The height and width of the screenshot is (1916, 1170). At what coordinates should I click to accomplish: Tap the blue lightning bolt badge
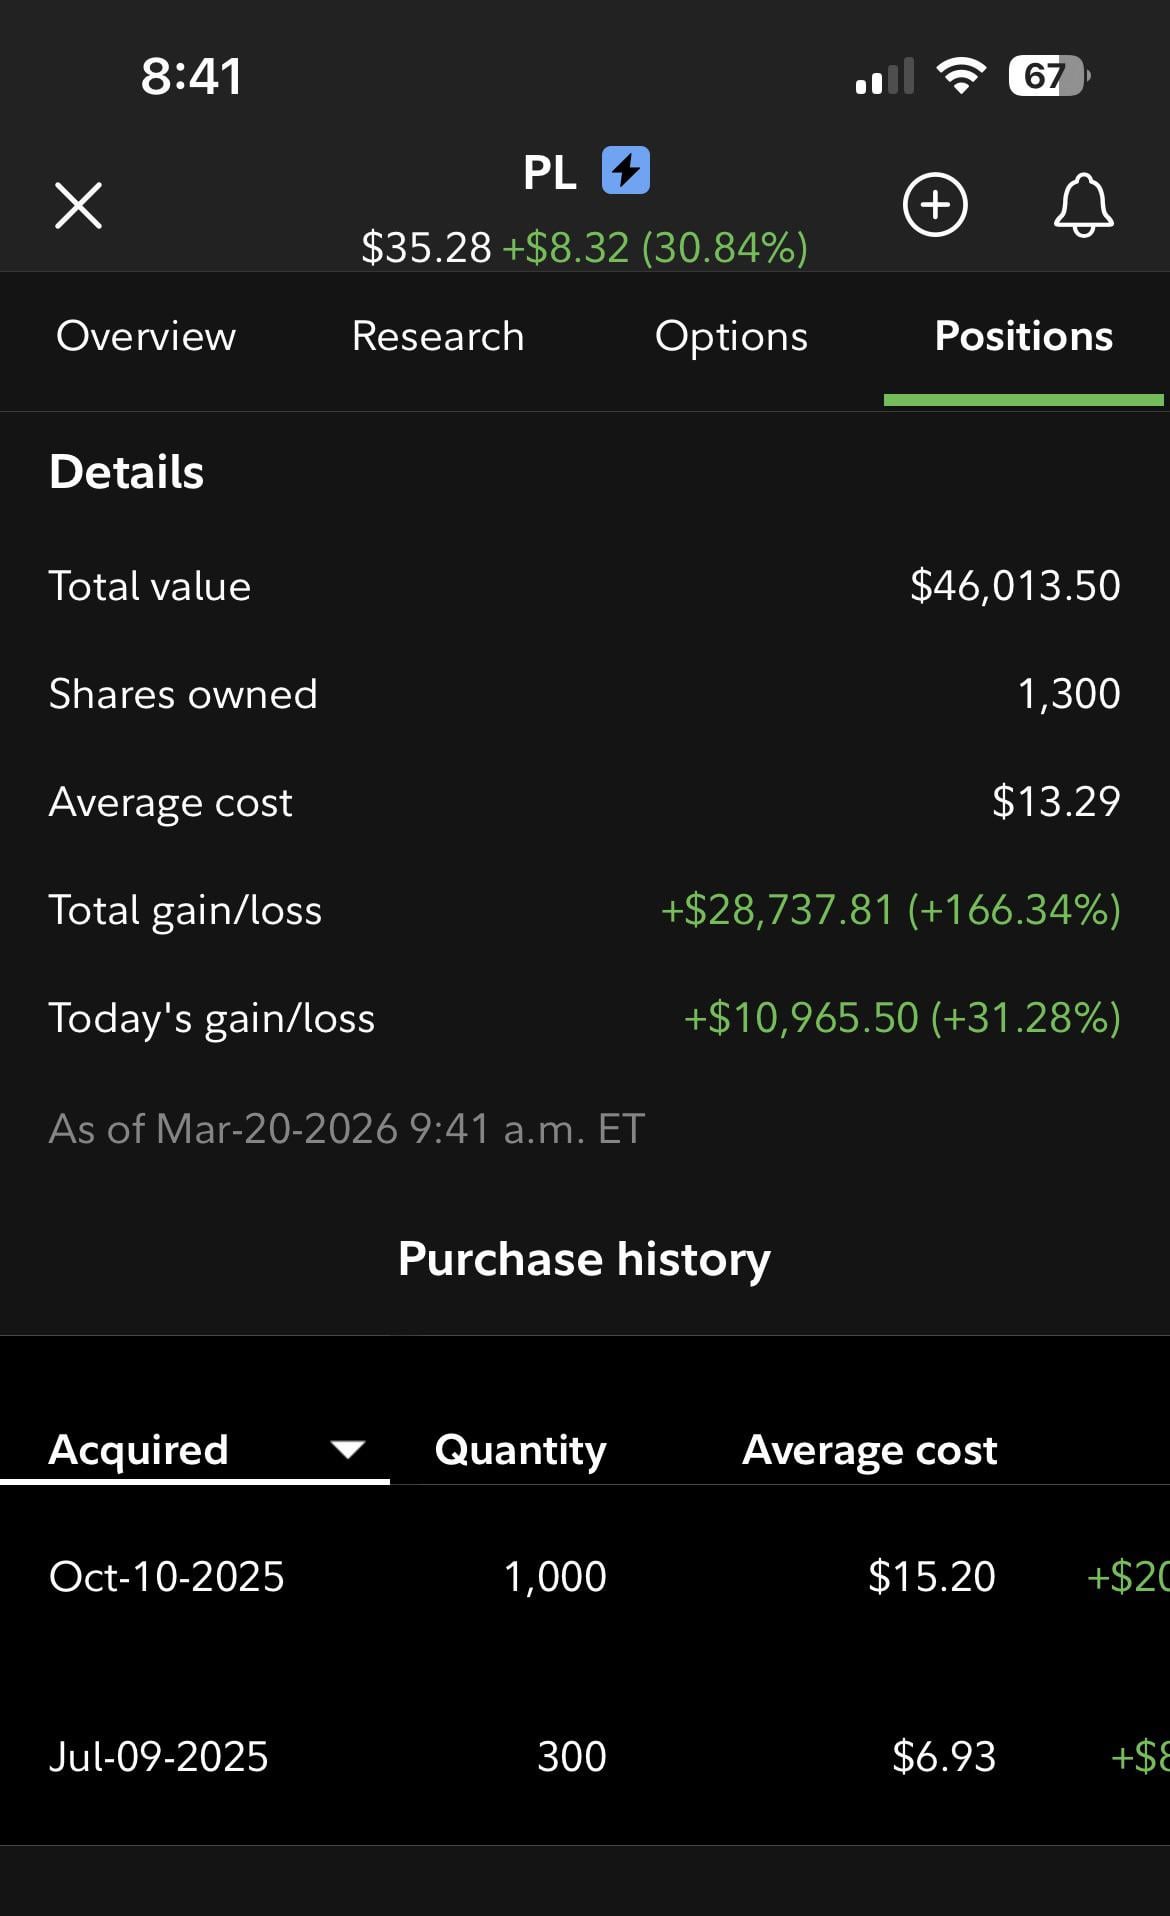[x=626, y=171]
